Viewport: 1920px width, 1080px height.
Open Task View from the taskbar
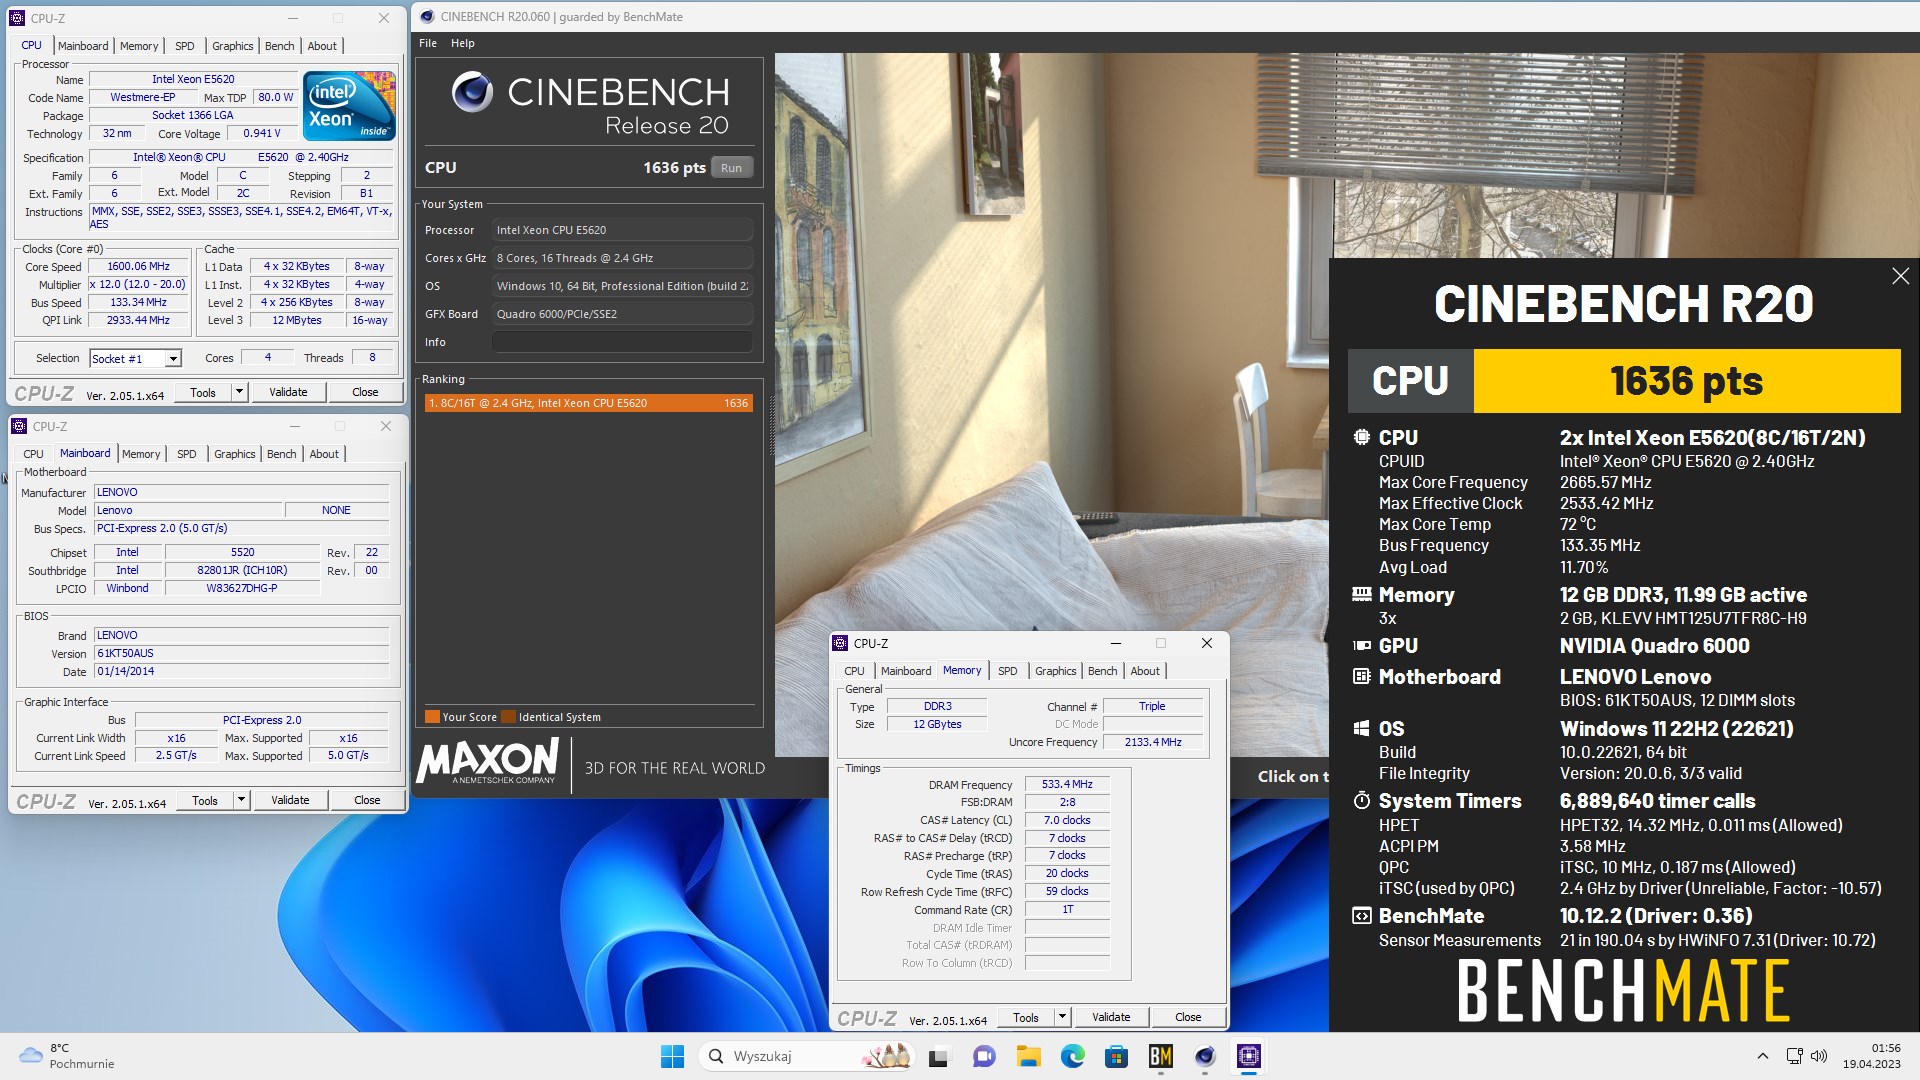pyautogui.click(x=938, y=1056)
